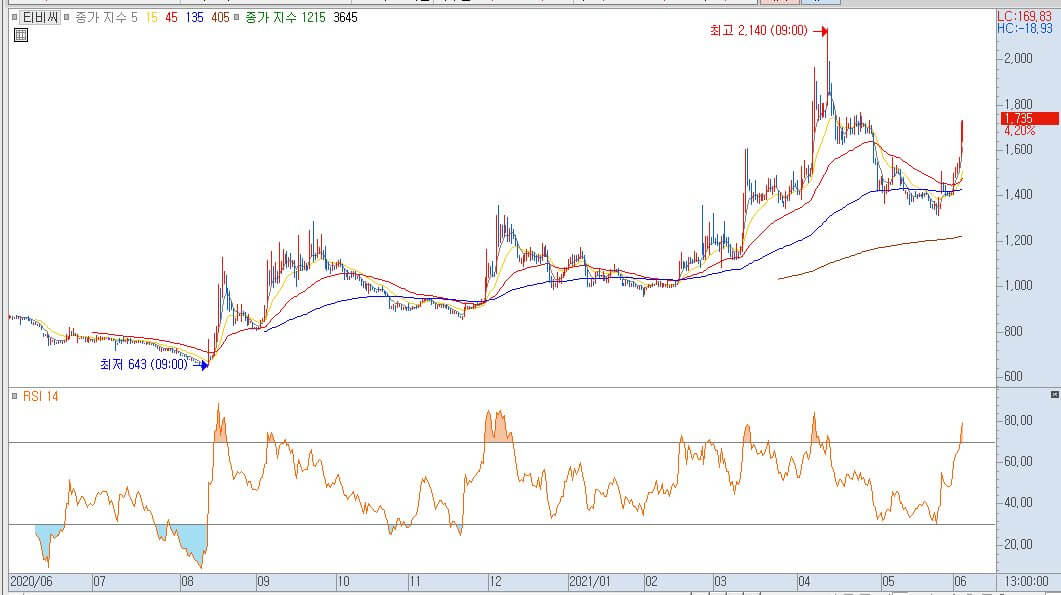
Task: Select the 종가 지수 5 moving average label
Action: tap(106, 18)
